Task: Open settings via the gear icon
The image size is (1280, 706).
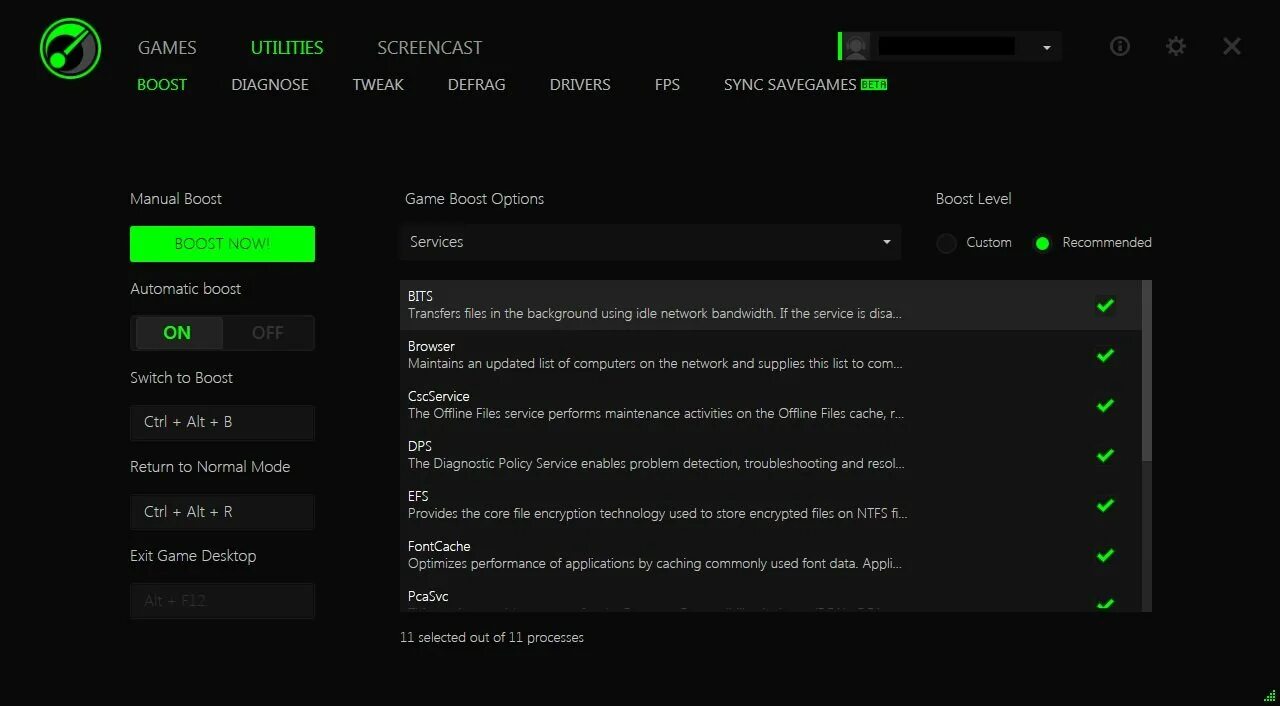Action: pos(1176,46)
